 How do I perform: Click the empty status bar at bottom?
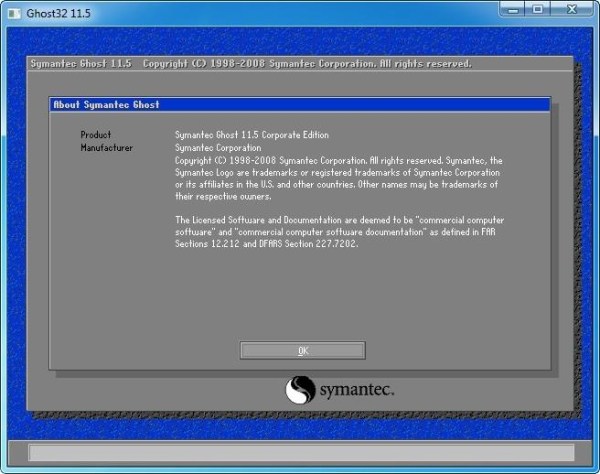(300, 453)
